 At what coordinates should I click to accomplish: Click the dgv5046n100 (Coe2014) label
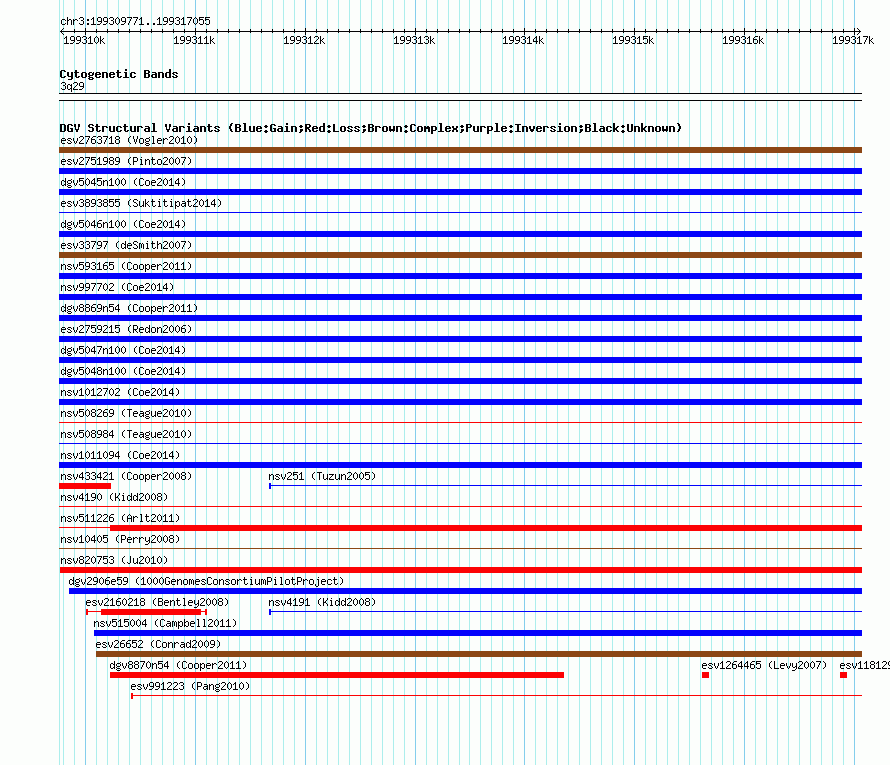tap(123, 224)
